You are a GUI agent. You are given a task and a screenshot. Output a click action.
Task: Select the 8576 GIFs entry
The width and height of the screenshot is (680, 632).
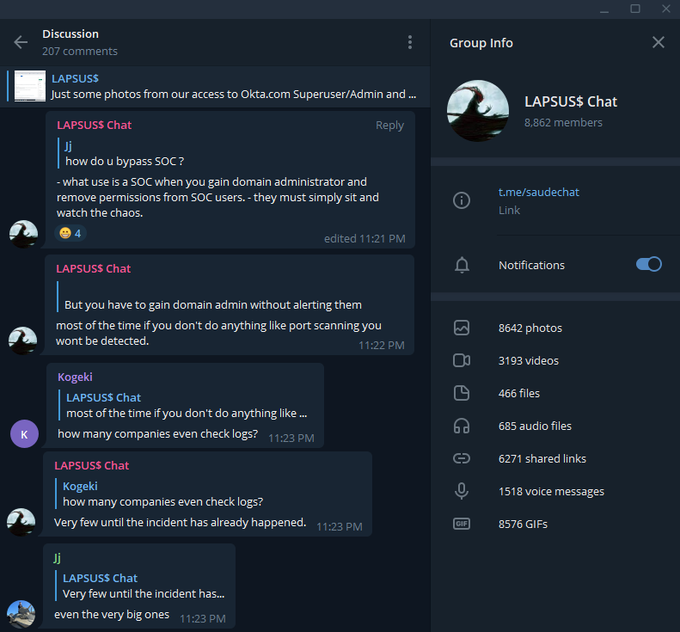coord(523,524)
